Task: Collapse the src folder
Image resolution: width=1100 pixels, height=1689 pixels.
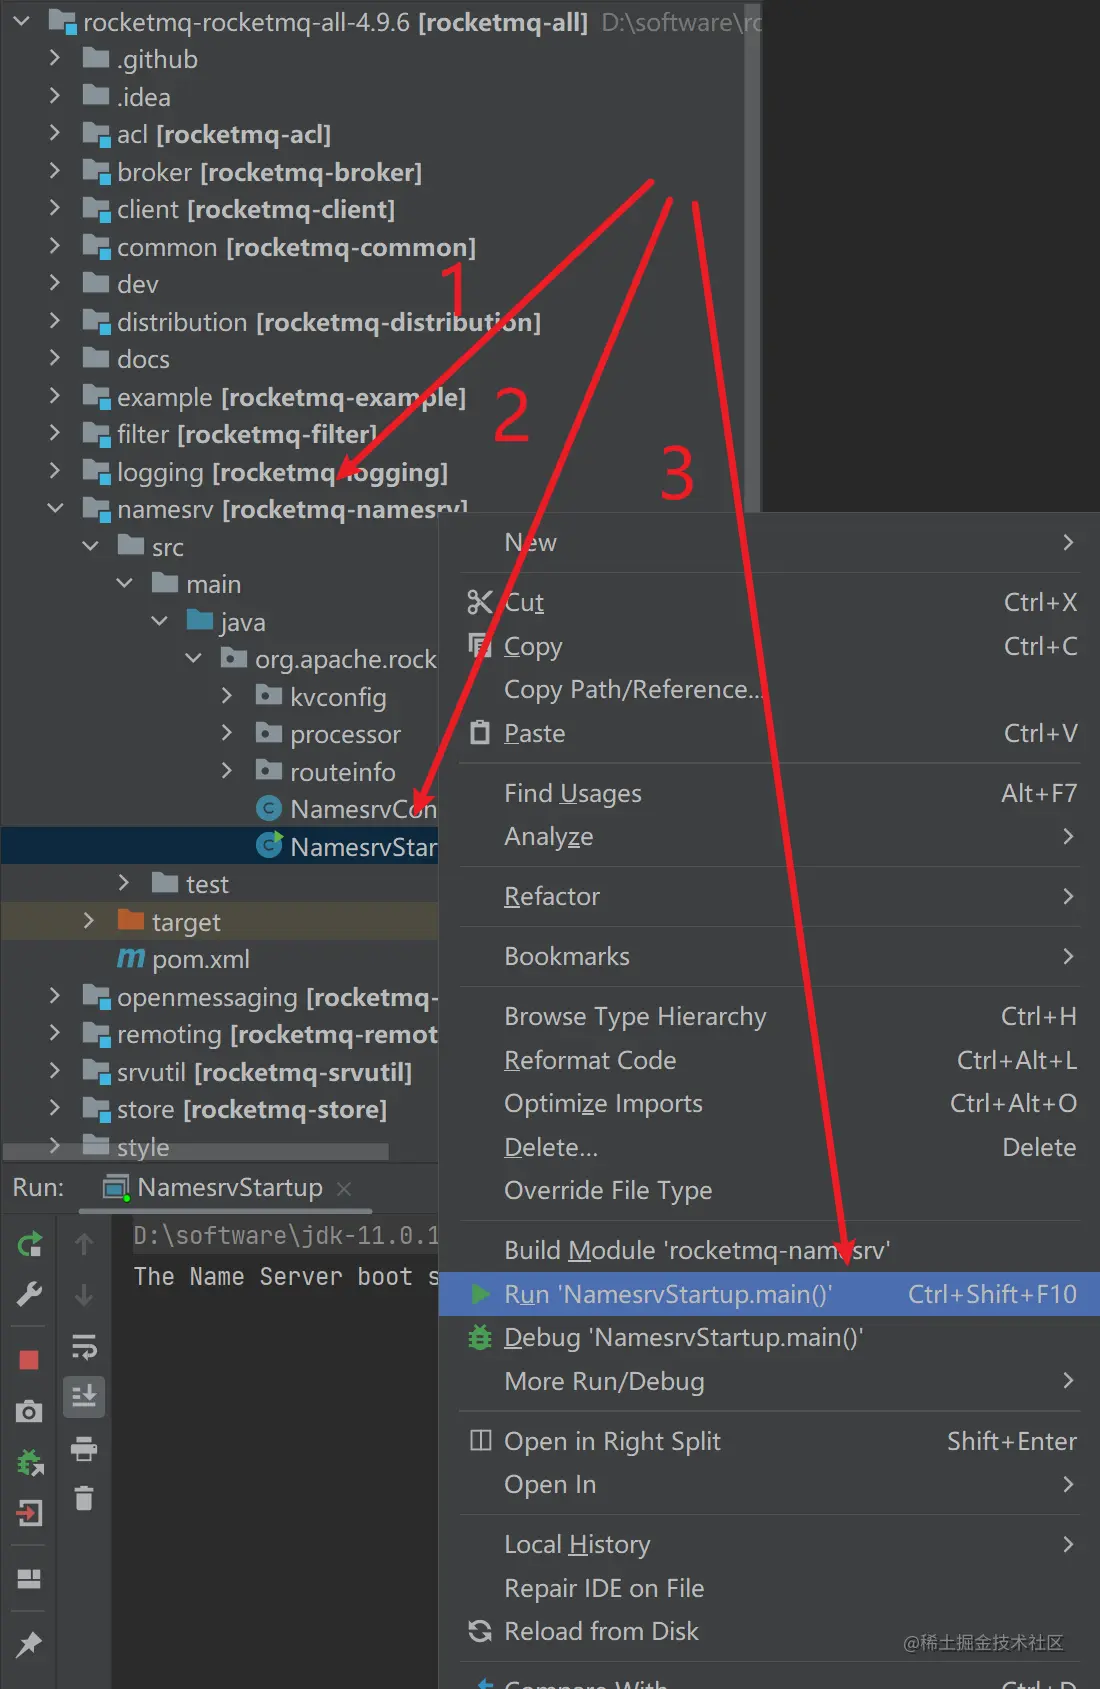Action: point(90,546)
